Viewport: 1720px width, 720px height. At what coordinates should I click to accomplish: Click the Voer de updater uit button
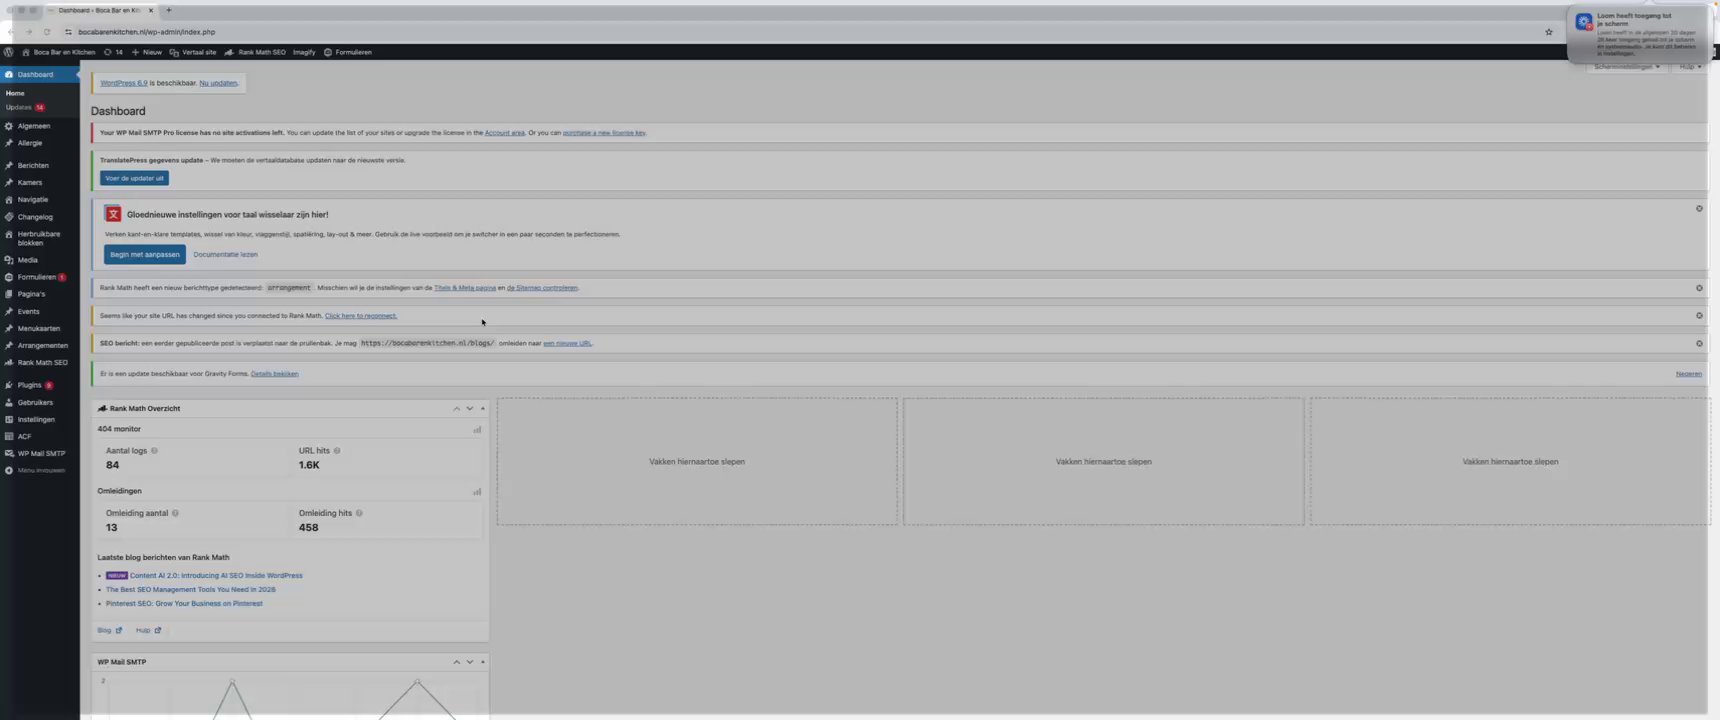click(134, 178)
